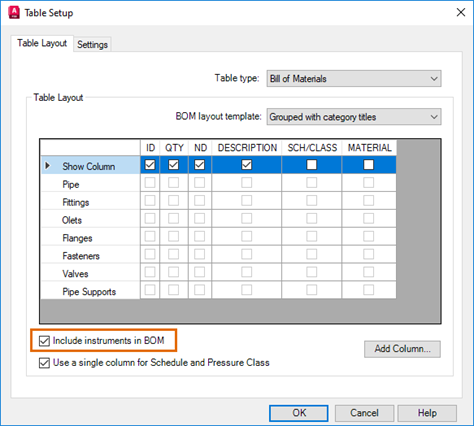Select the Table Layout tab
This screenshot has width=474, height=426.
[x=42, y=43]
